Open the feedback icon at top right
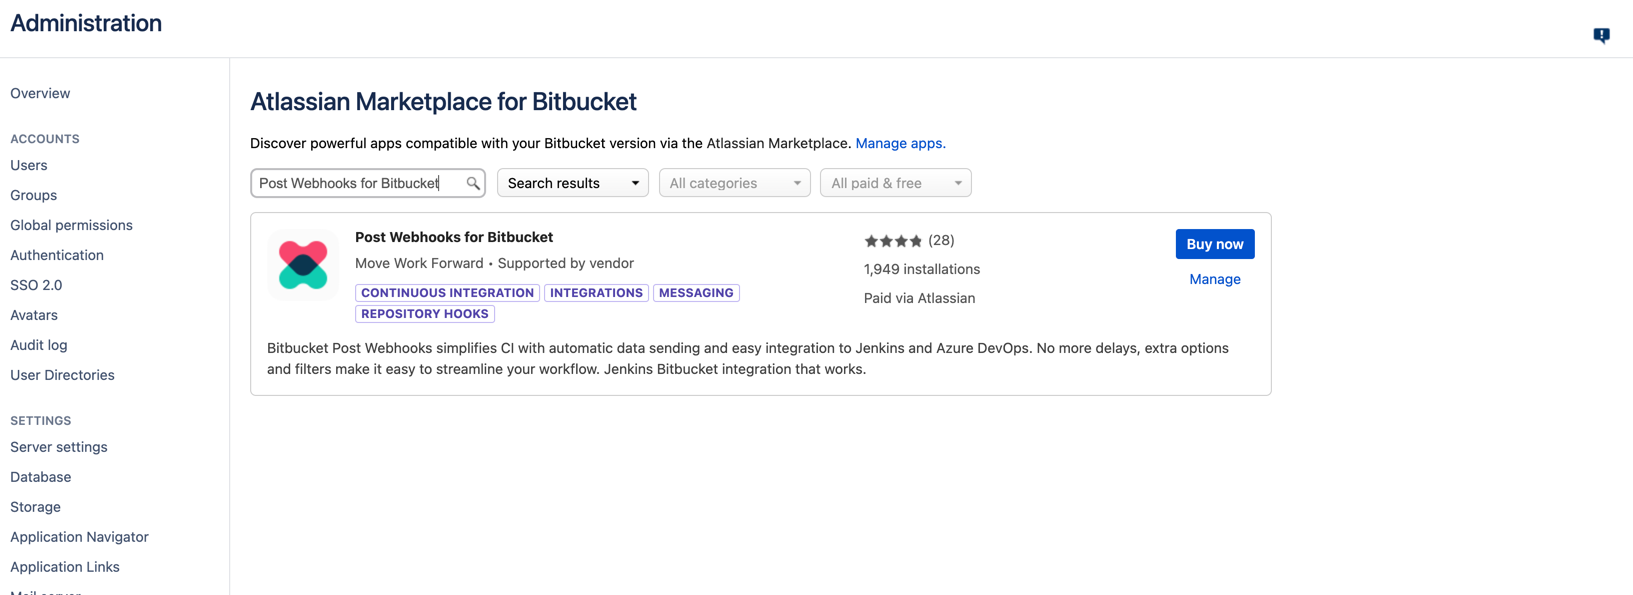Viewport: 1633px width, 595px height. tap(1601, 35)
